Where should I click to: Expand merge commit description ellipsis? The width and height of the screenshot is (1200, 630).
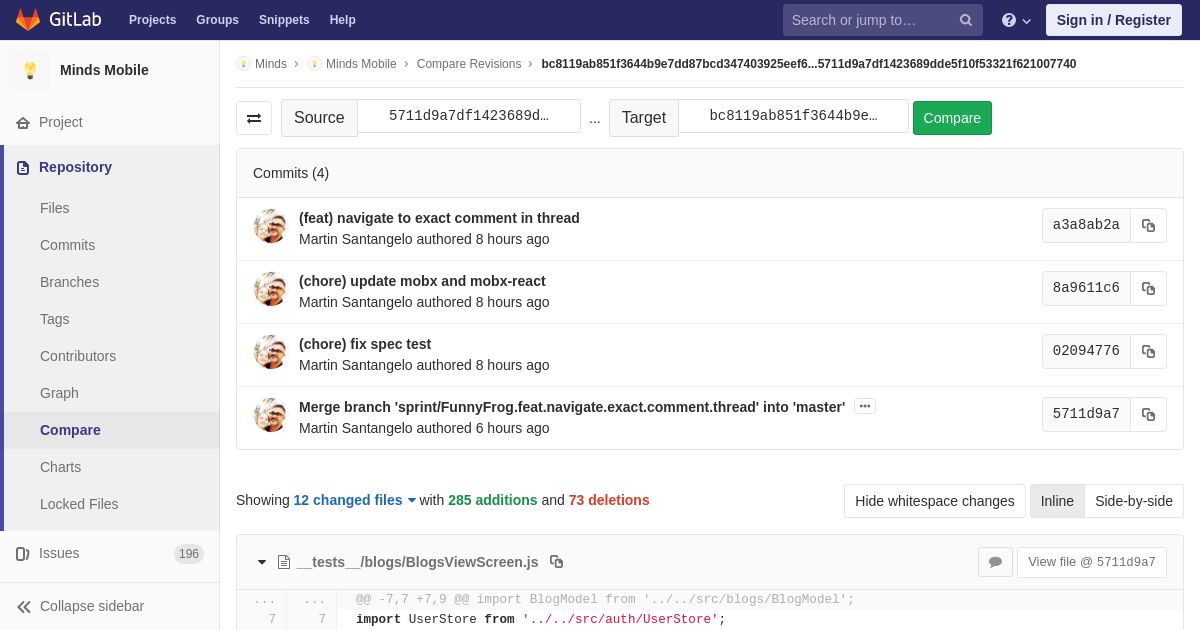coord(865,406)
